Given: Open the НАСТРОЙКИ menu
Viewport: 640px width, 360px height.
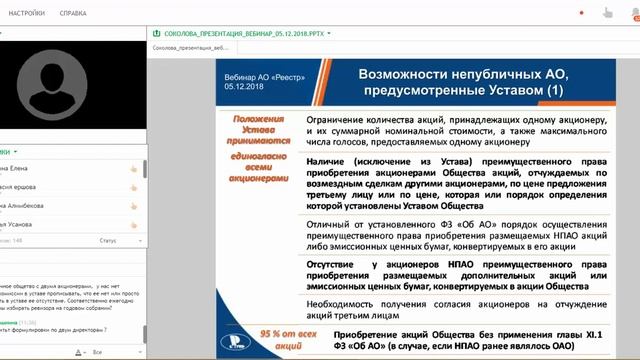Looking at the screenshot, I should pos(27,13).
